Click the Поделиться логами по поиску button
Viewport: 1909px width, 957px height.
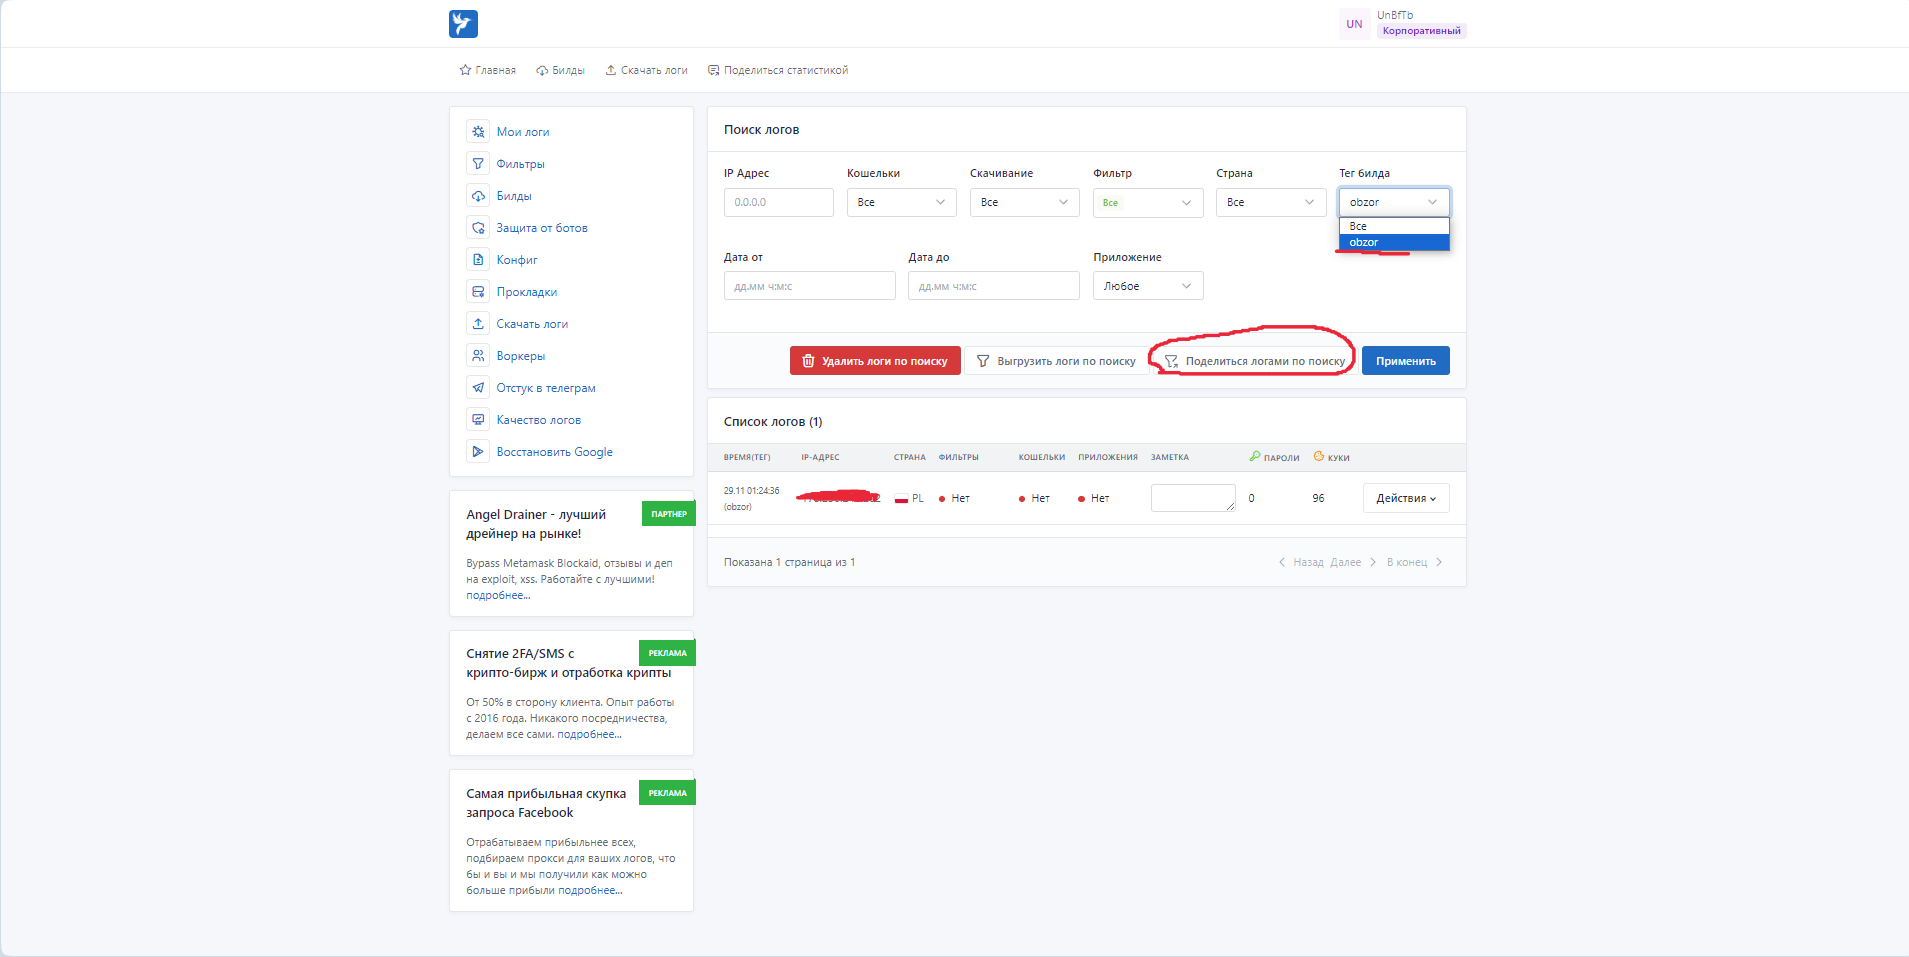click(1255, 361)
